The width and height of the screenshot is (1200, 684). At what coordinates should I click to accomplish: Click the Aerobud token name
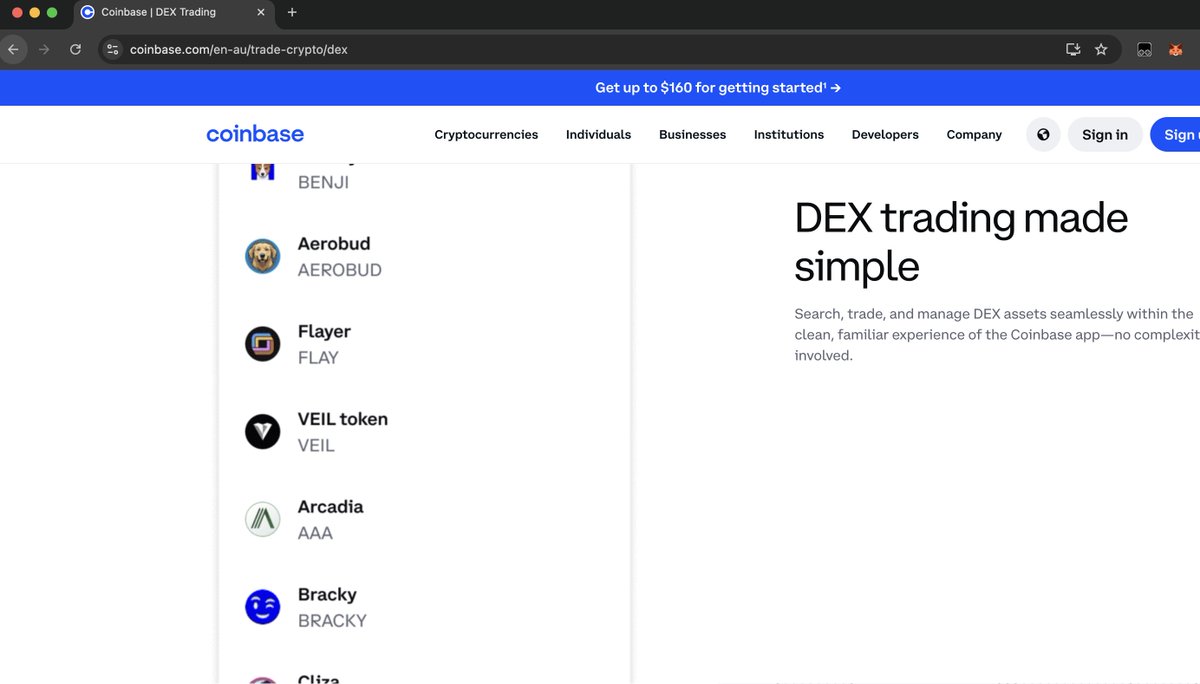click(334, 244)
